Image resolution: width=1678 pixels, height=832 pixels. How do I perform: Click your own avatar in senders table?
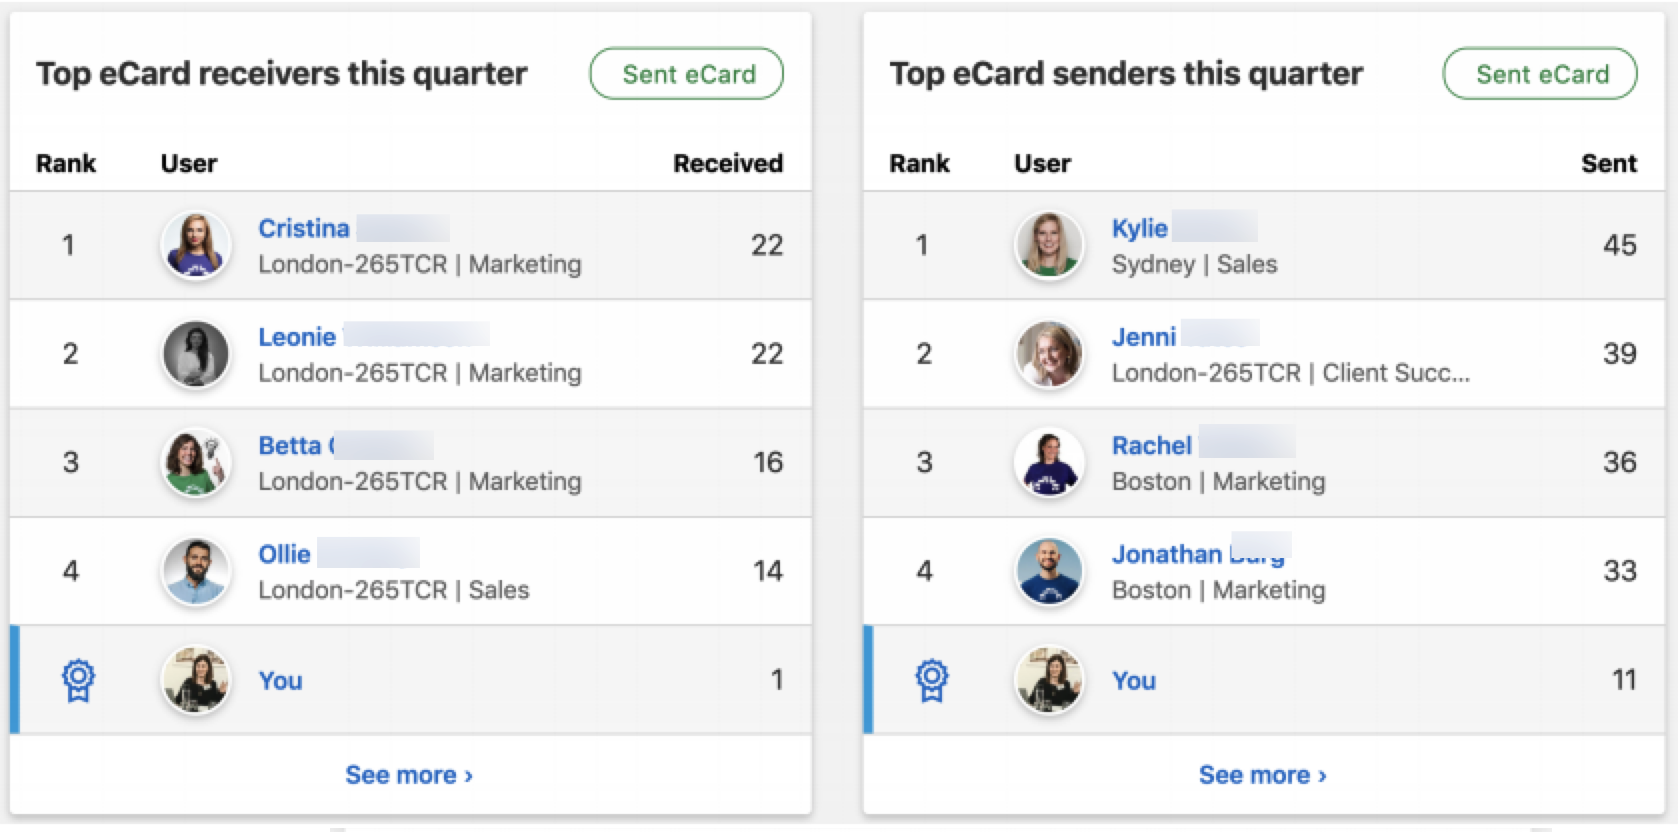pyautogui.click(x=1048, y=680)
